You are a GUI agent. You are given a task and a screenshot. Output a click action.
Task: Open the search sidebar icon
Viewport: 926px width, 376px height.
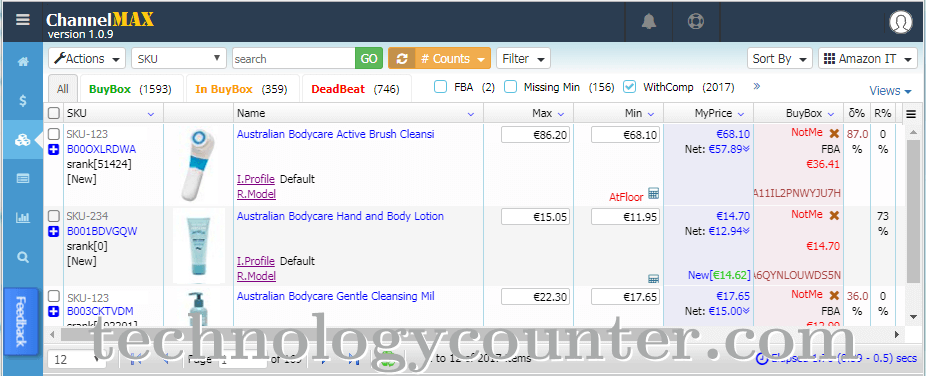click(22, 257)
